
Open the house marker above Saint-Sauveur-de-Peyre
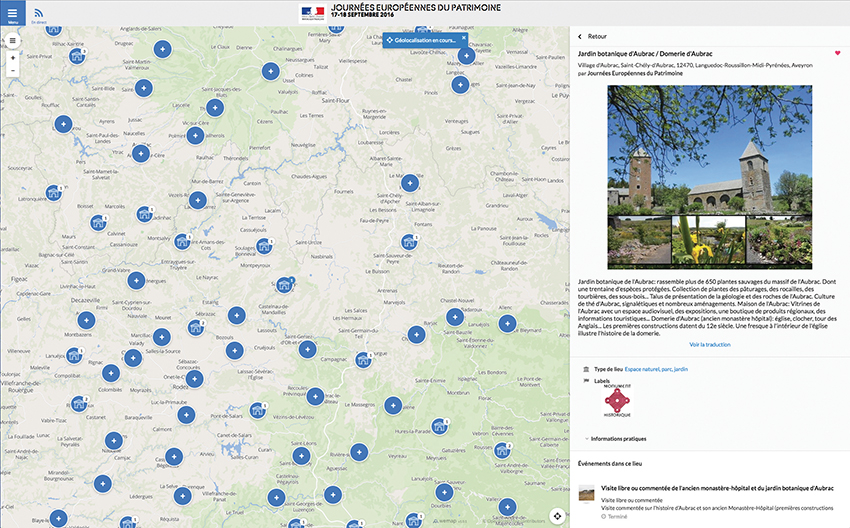409,242
